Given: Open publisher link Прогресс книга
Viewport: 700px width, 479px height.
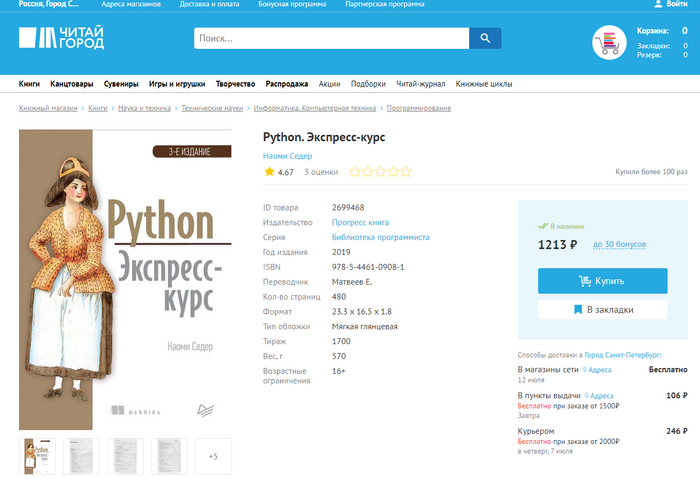Looking at the screenshot, I should click(360, 222).
